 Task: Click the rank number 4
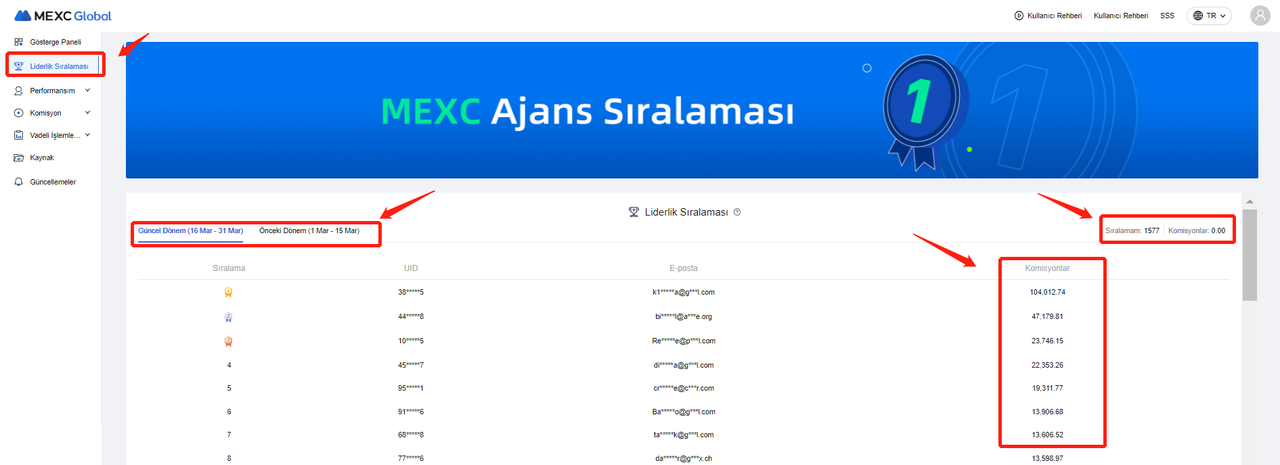(229, 364)
